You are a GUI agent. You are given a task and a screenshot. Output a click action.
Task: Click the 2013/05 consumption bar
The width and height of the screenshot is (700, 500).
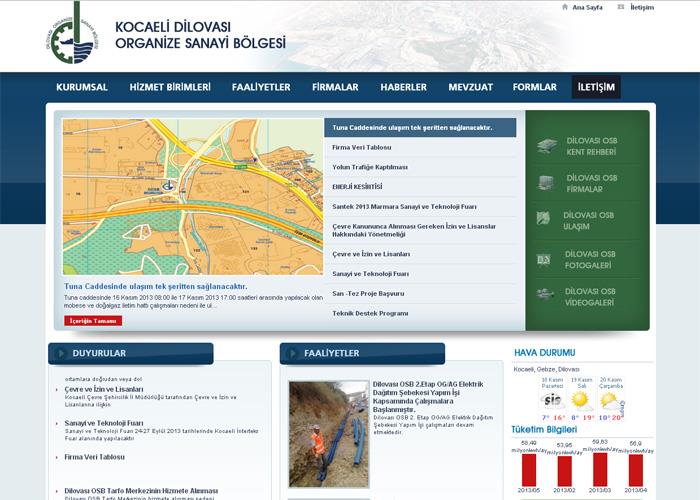click(529, 470)
